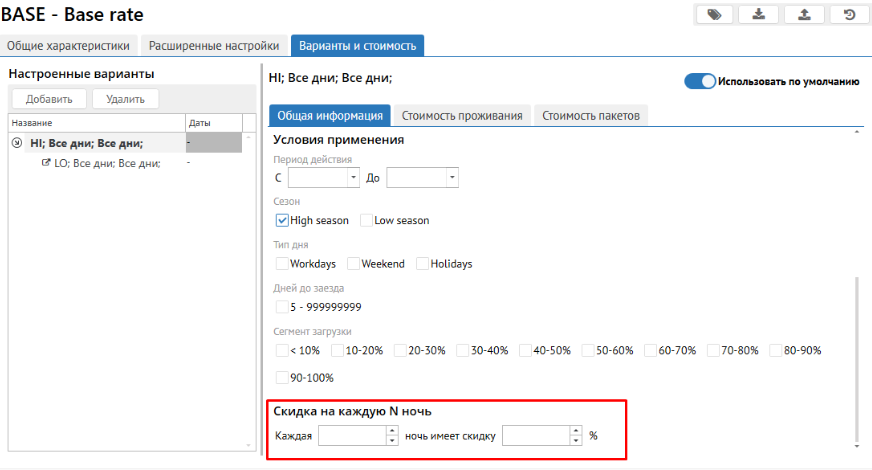
Task: Click the Даты column header
Action: pos(214,123)
